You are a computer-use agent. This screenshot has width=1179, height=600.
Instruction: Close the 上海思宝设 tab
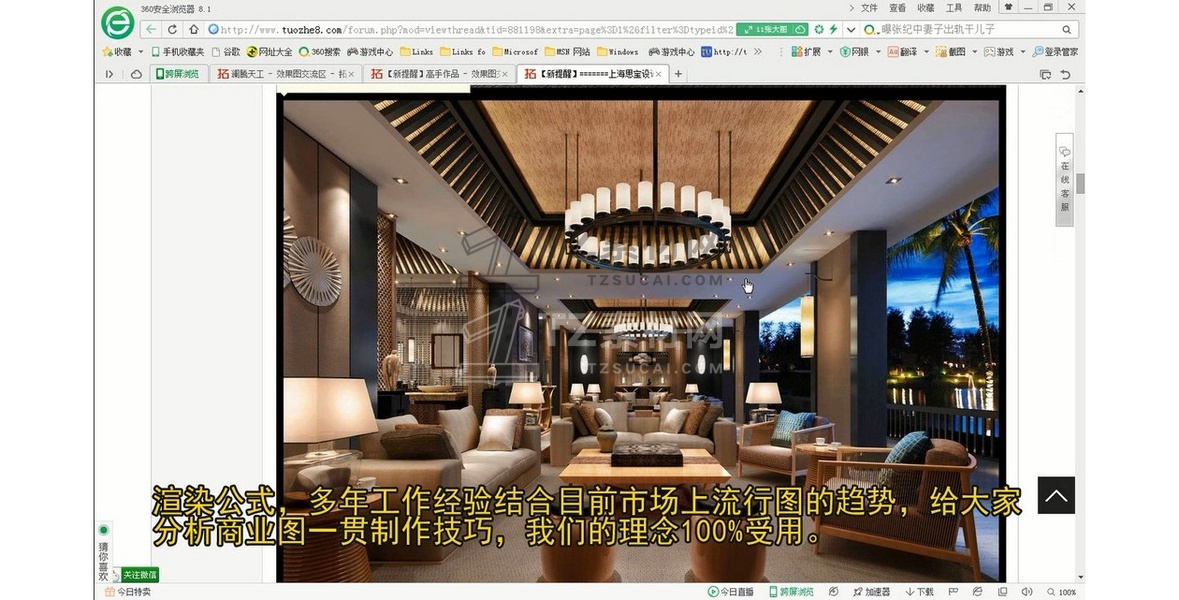click(658, 74)
